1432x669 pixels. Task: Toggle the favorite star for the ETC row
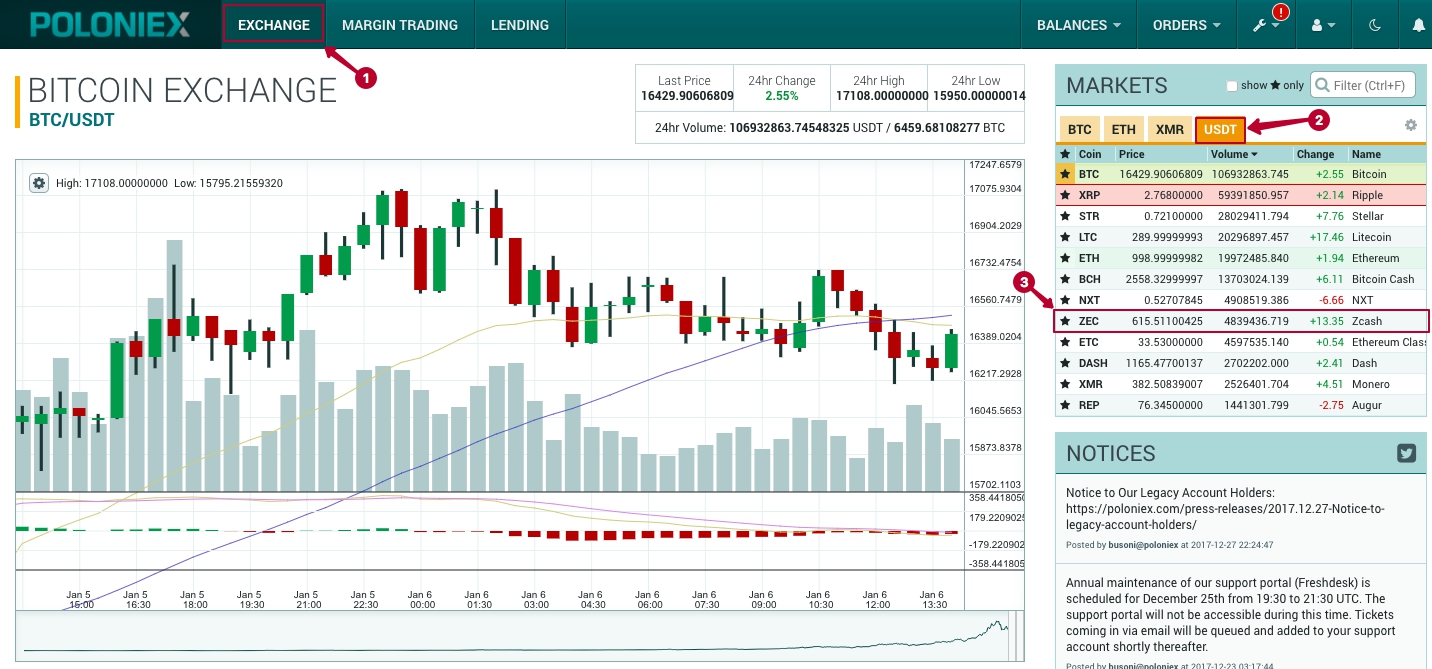(x=1065, y=342)
